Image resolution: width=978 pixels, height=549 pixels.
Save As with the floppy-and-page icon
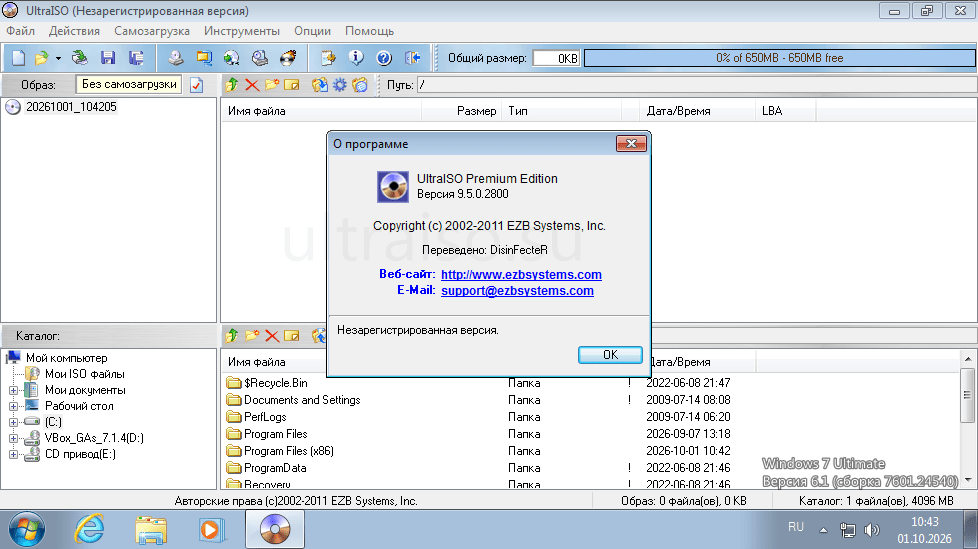click(136, 58)
